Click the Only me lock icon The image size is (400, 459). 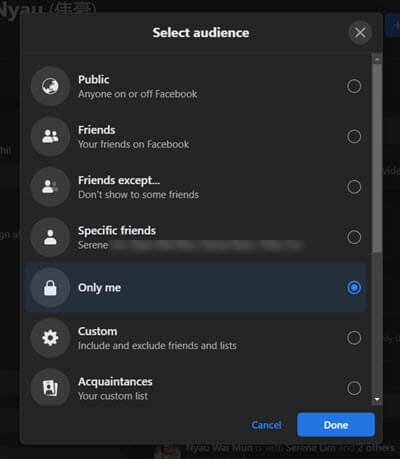[50, 287]
